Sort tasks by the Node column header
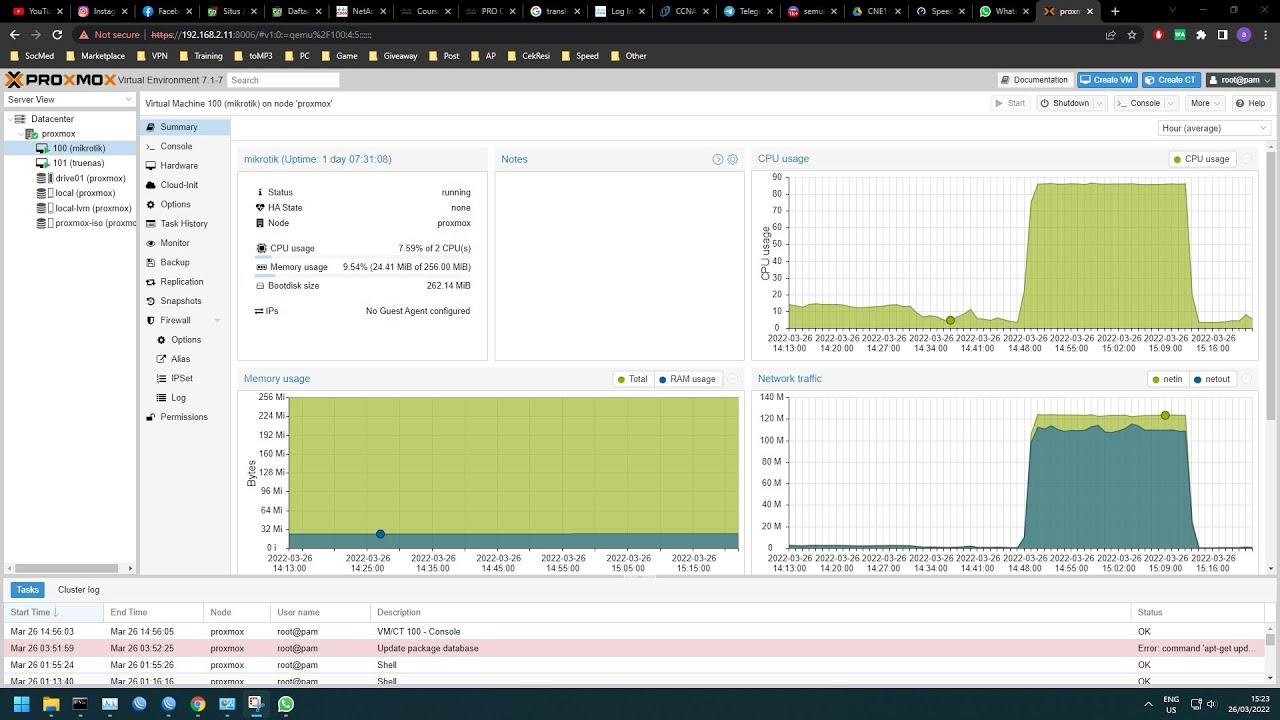Viewport: 1280px width, 720px height. point(236,612)
